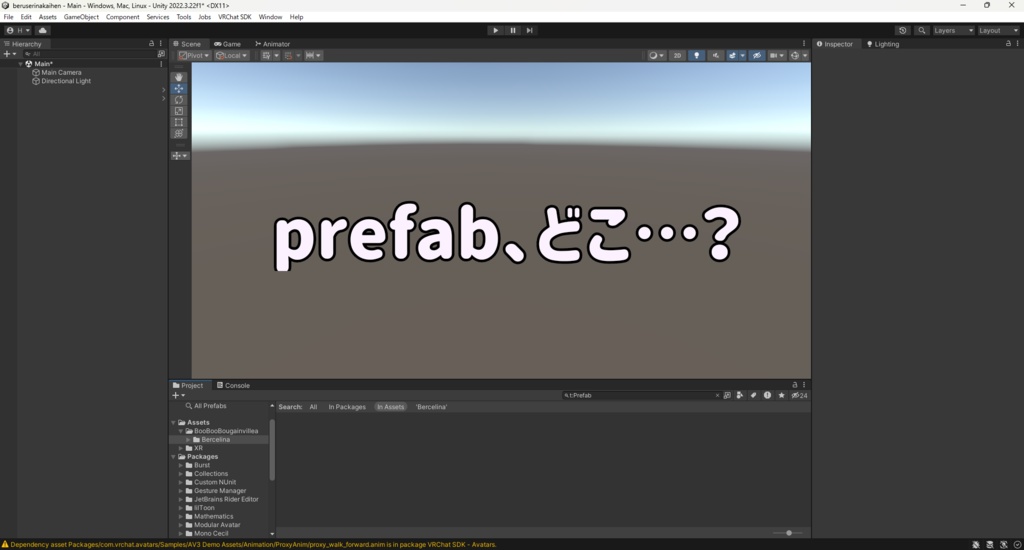Search scope: click 'Bercelina'

431,407
